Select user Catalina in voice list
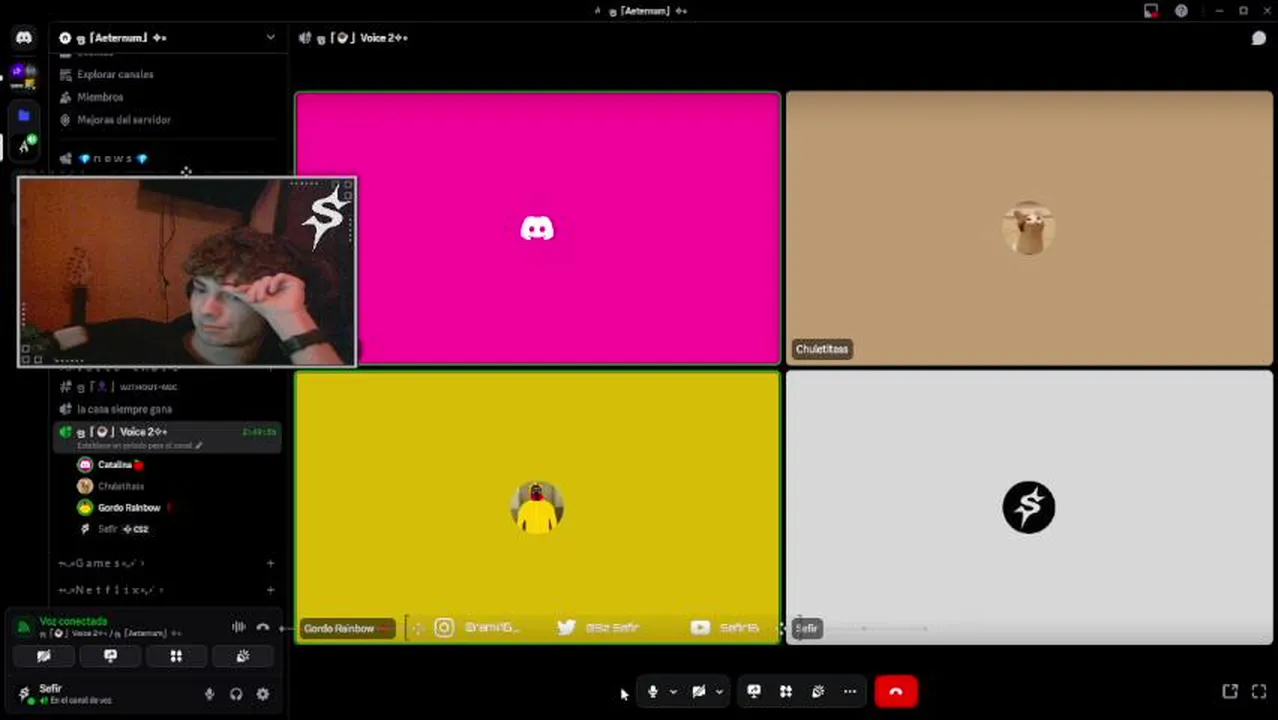The width and height of the screenshot is (1278, 720). click(115, 465)
